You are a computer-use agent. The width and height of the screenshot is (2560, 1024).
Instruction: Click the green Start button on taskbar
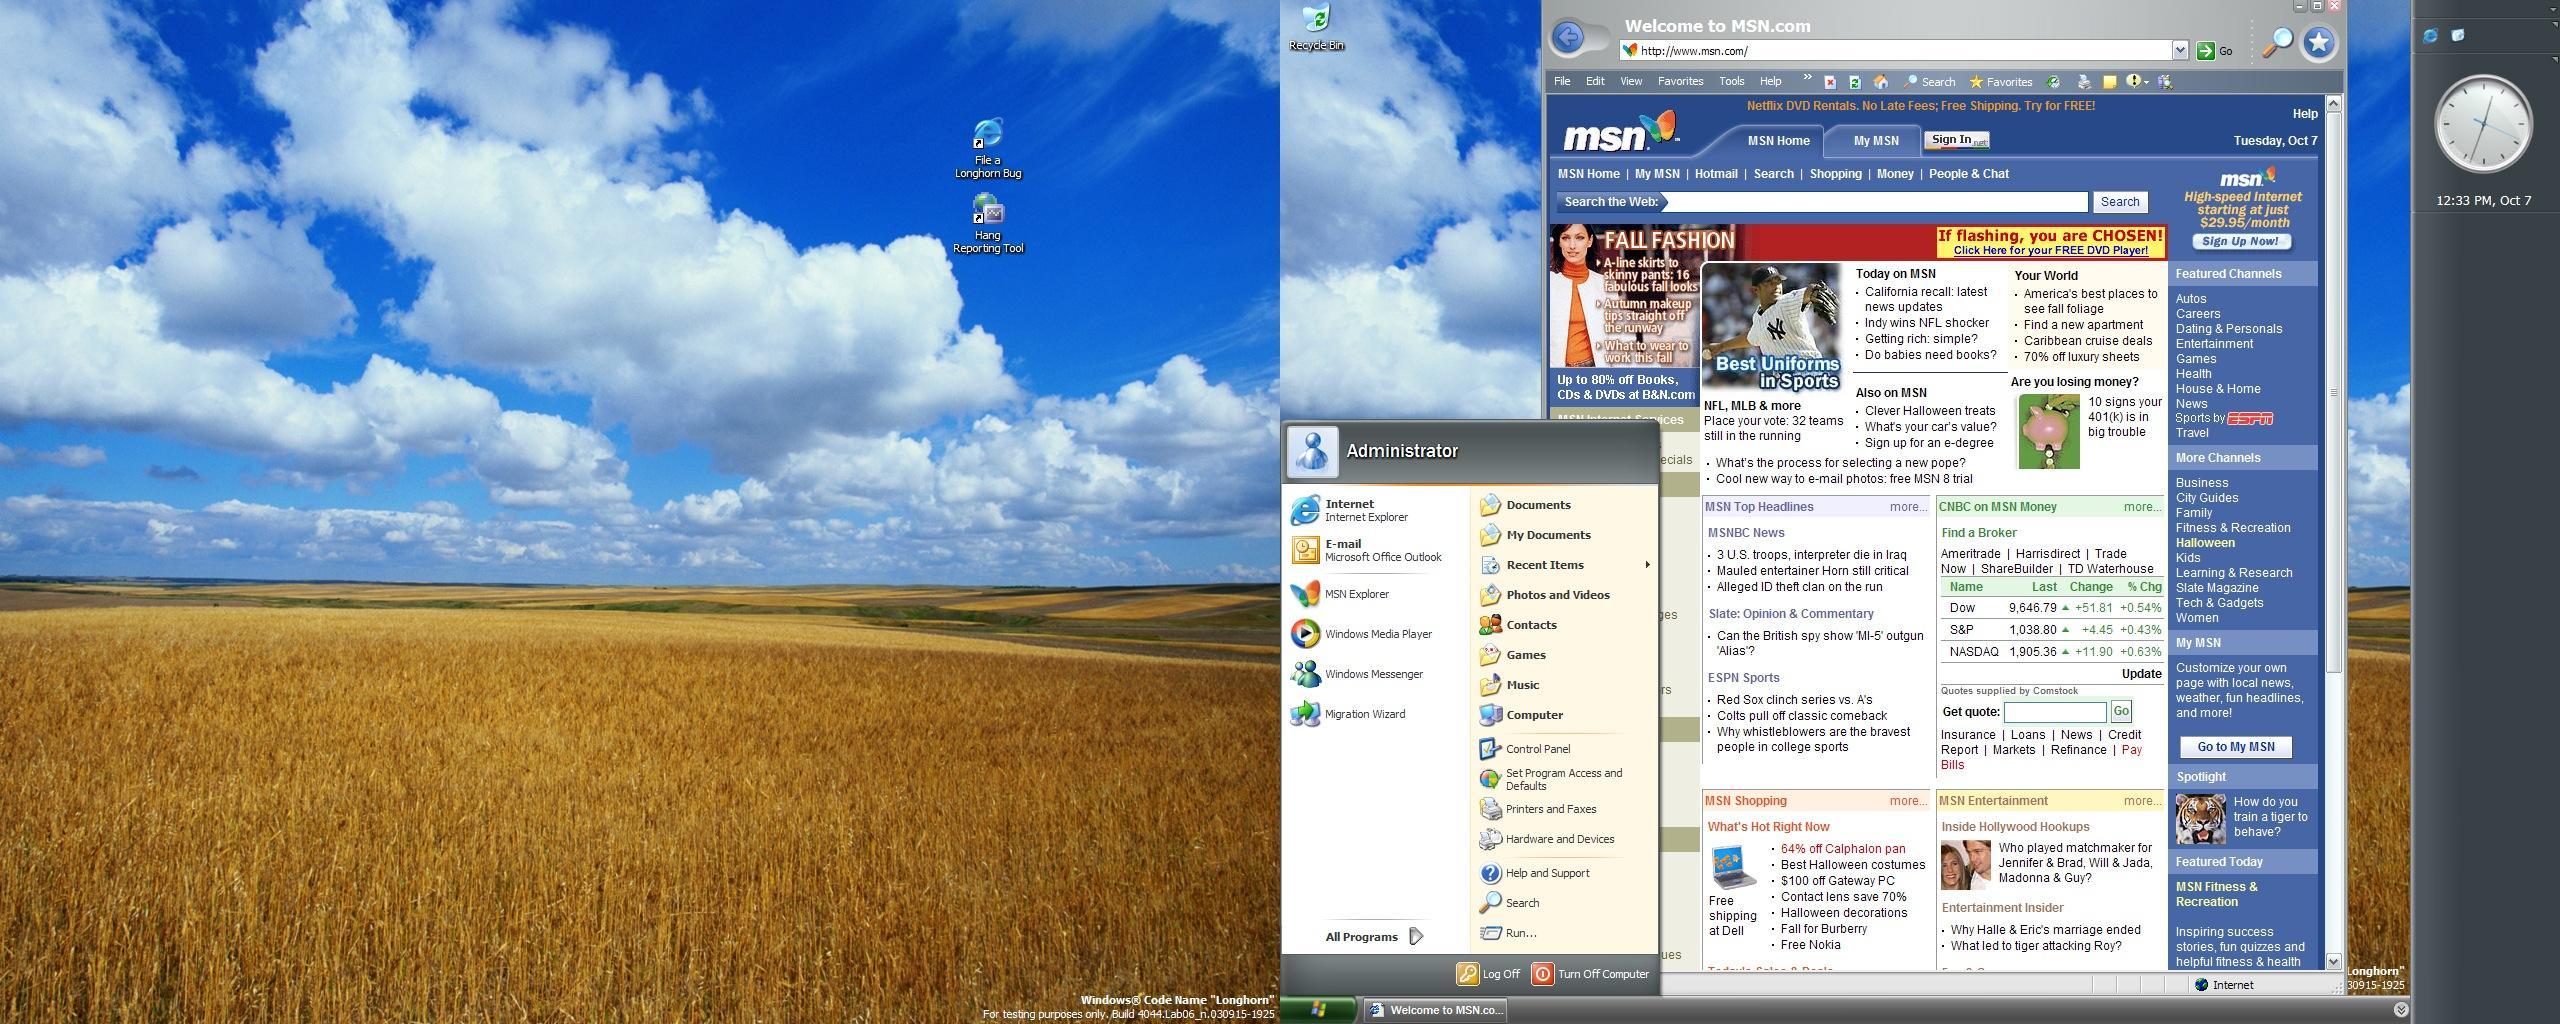point(1318,1010)
